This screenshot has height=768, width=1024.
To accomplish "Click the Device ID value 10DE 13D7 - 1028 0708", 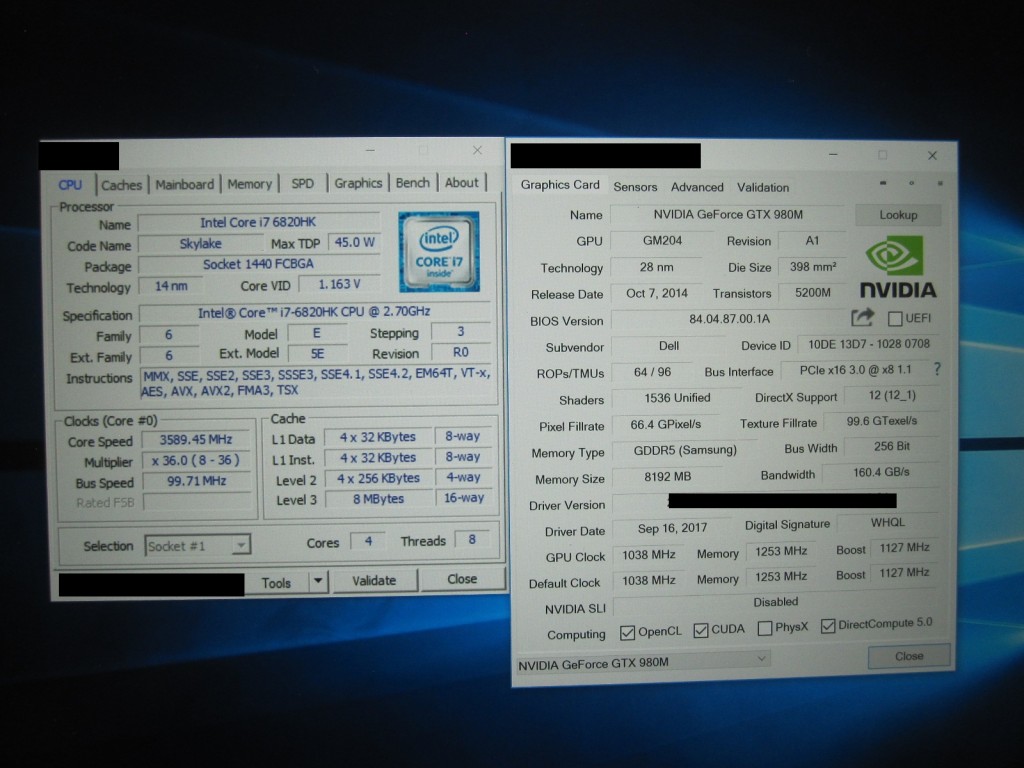I will tap(869, 344).
